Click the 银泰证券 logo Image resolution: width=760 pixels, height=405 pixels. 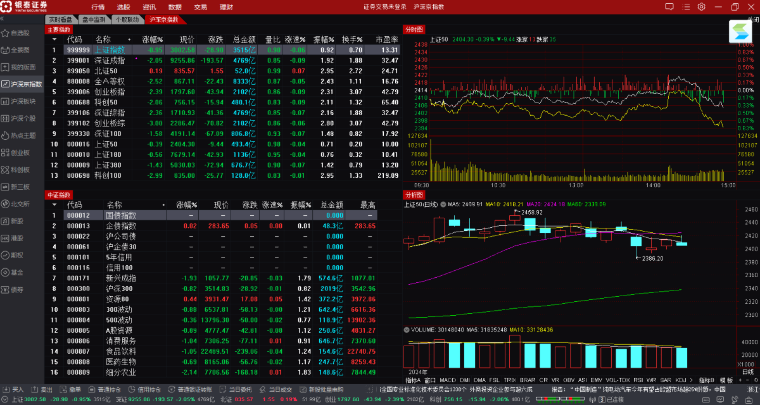pyautogui.click(x=25, y=7)
